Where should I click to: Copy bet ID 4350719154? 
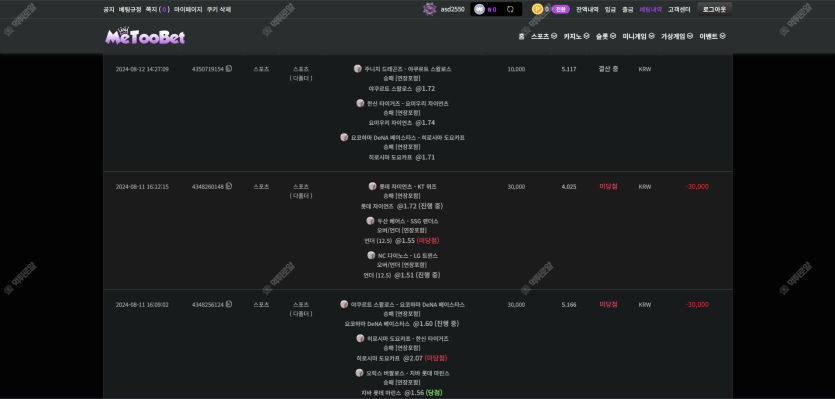229,69
